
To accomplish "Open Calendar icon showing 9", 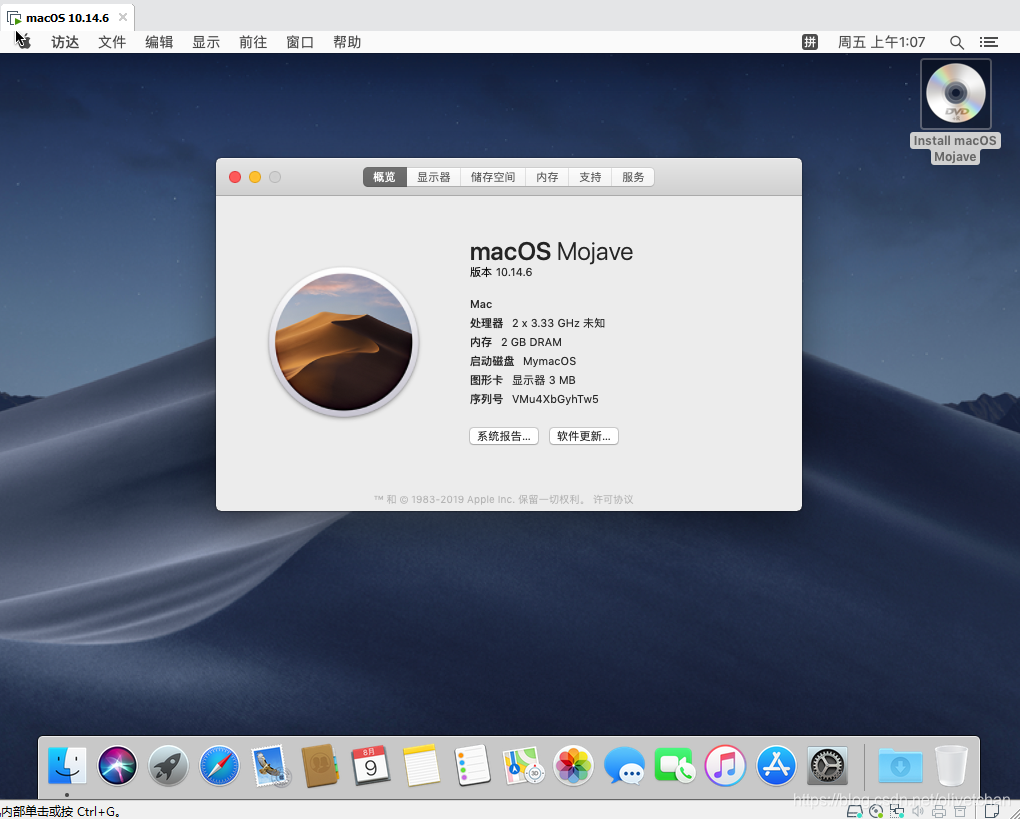I will point(371,766).
